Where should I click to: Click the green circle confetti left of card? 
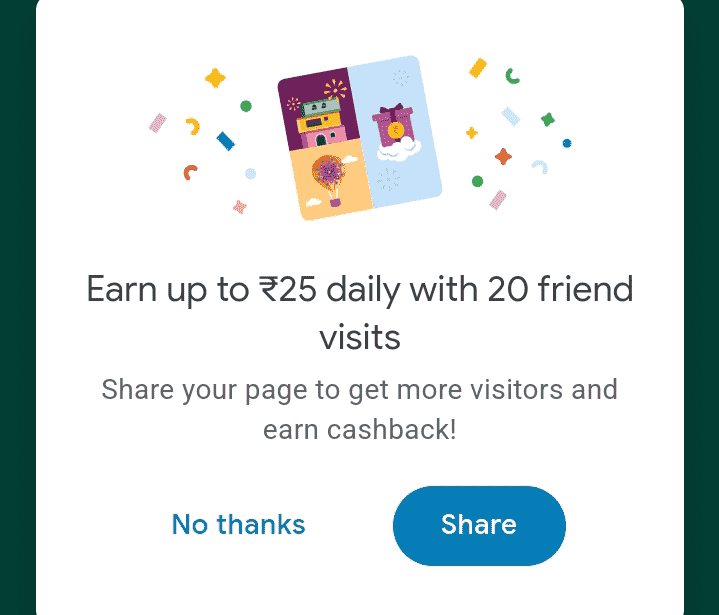[x=246, y=106]
